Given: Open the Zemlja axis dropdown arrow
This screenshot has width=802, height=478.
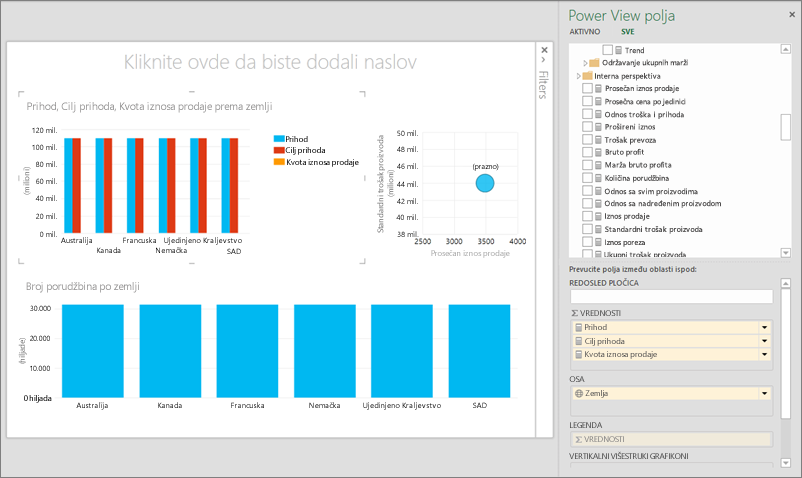Looking at the screenshot, I should click(765, 394).
